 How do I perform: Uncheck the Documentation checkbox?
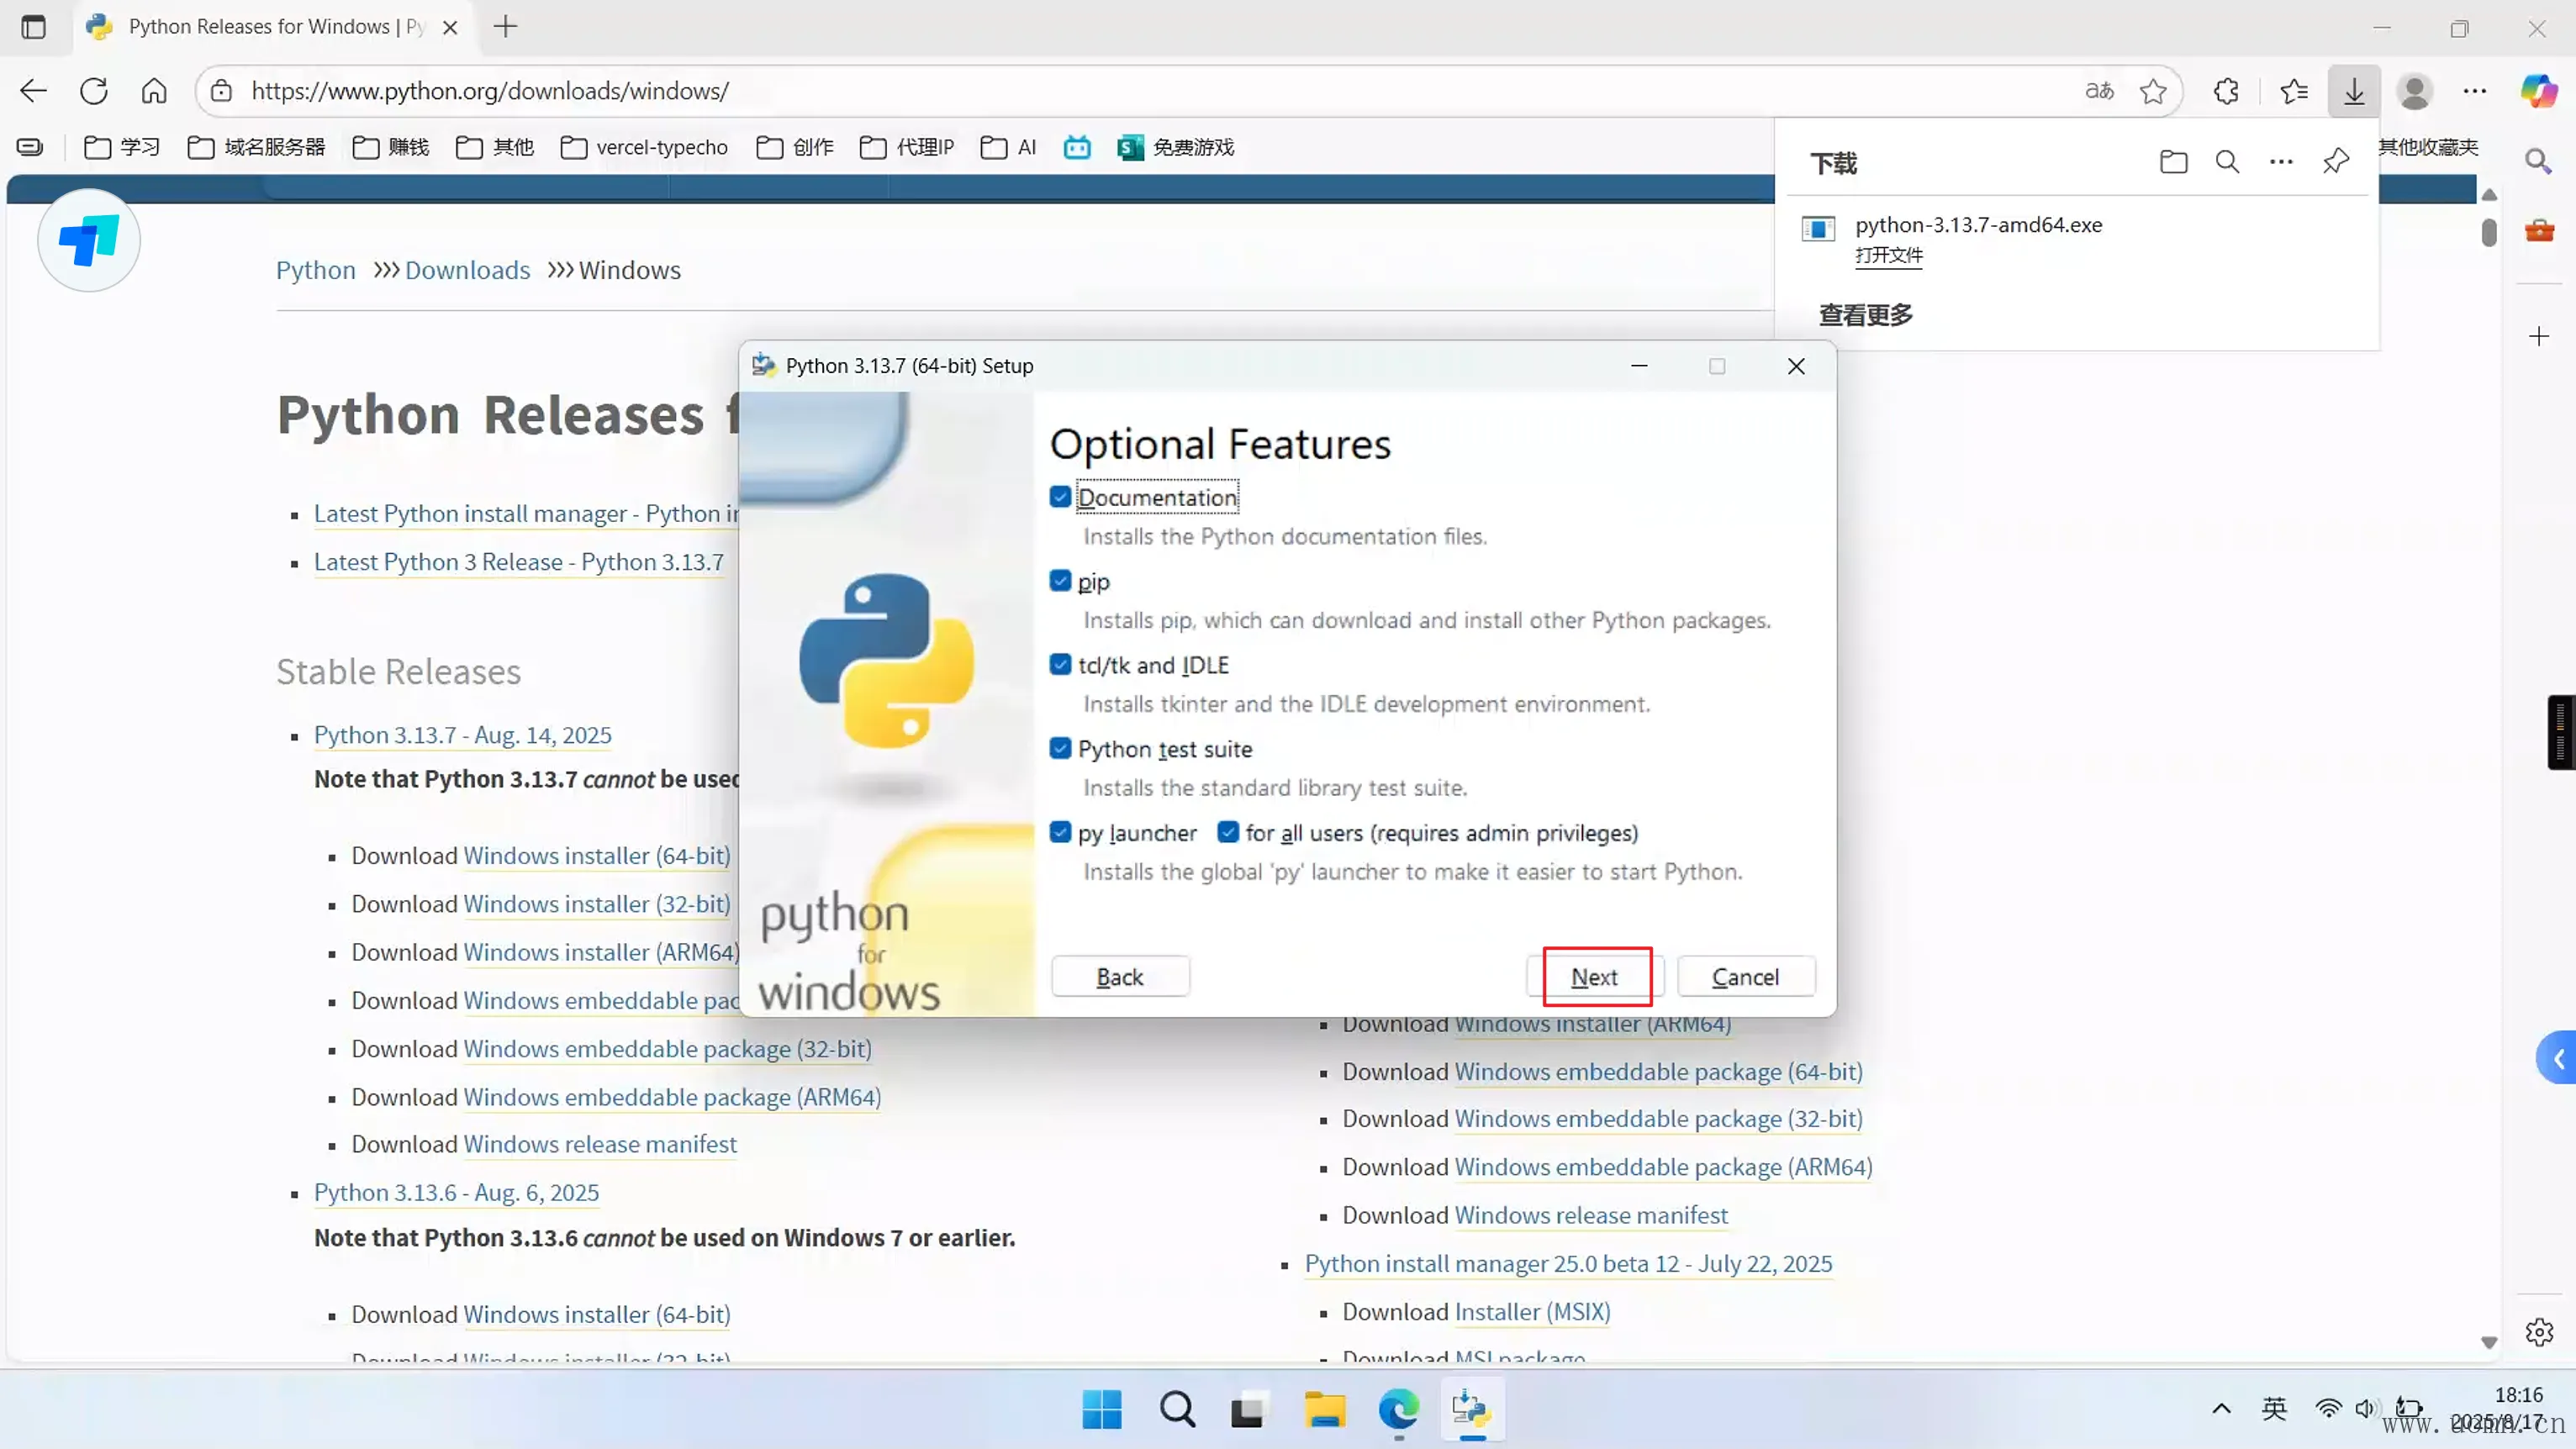1060,497
